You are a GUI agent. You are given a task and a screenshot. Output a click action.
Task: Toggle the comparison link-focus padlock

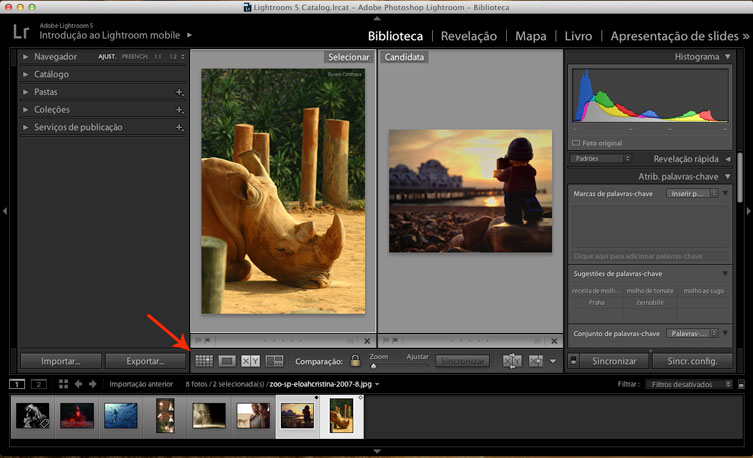coord(354,361)
